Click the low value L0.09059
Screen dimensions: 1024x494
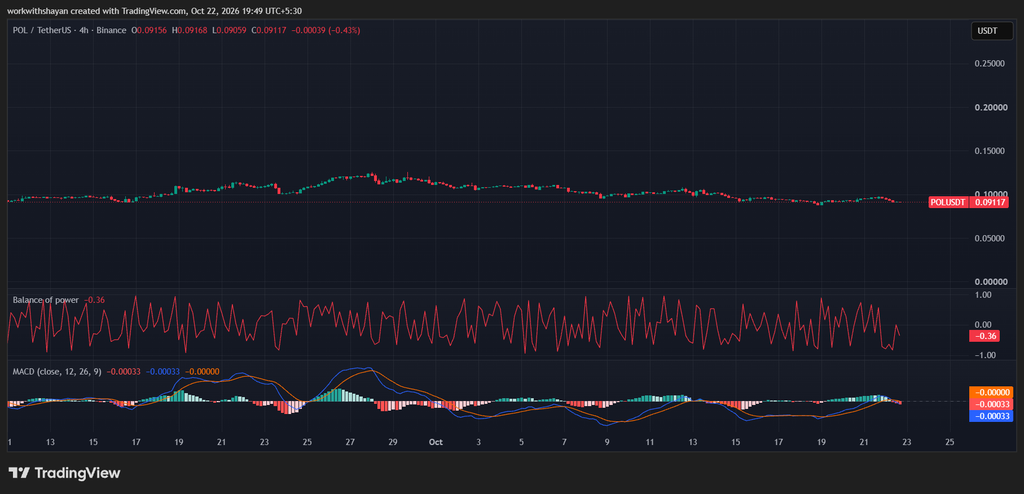coord(229,31)
